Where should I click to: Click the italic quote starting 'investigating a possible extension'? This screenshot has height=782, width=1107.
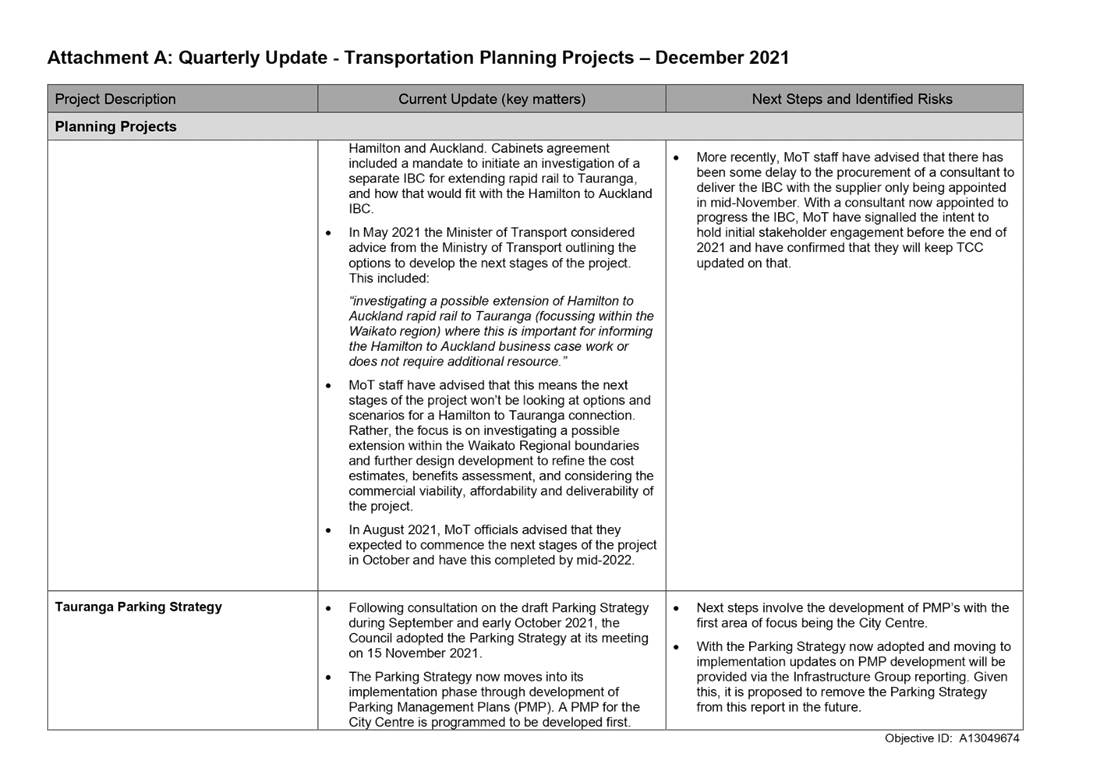click(x=501, y=331)
